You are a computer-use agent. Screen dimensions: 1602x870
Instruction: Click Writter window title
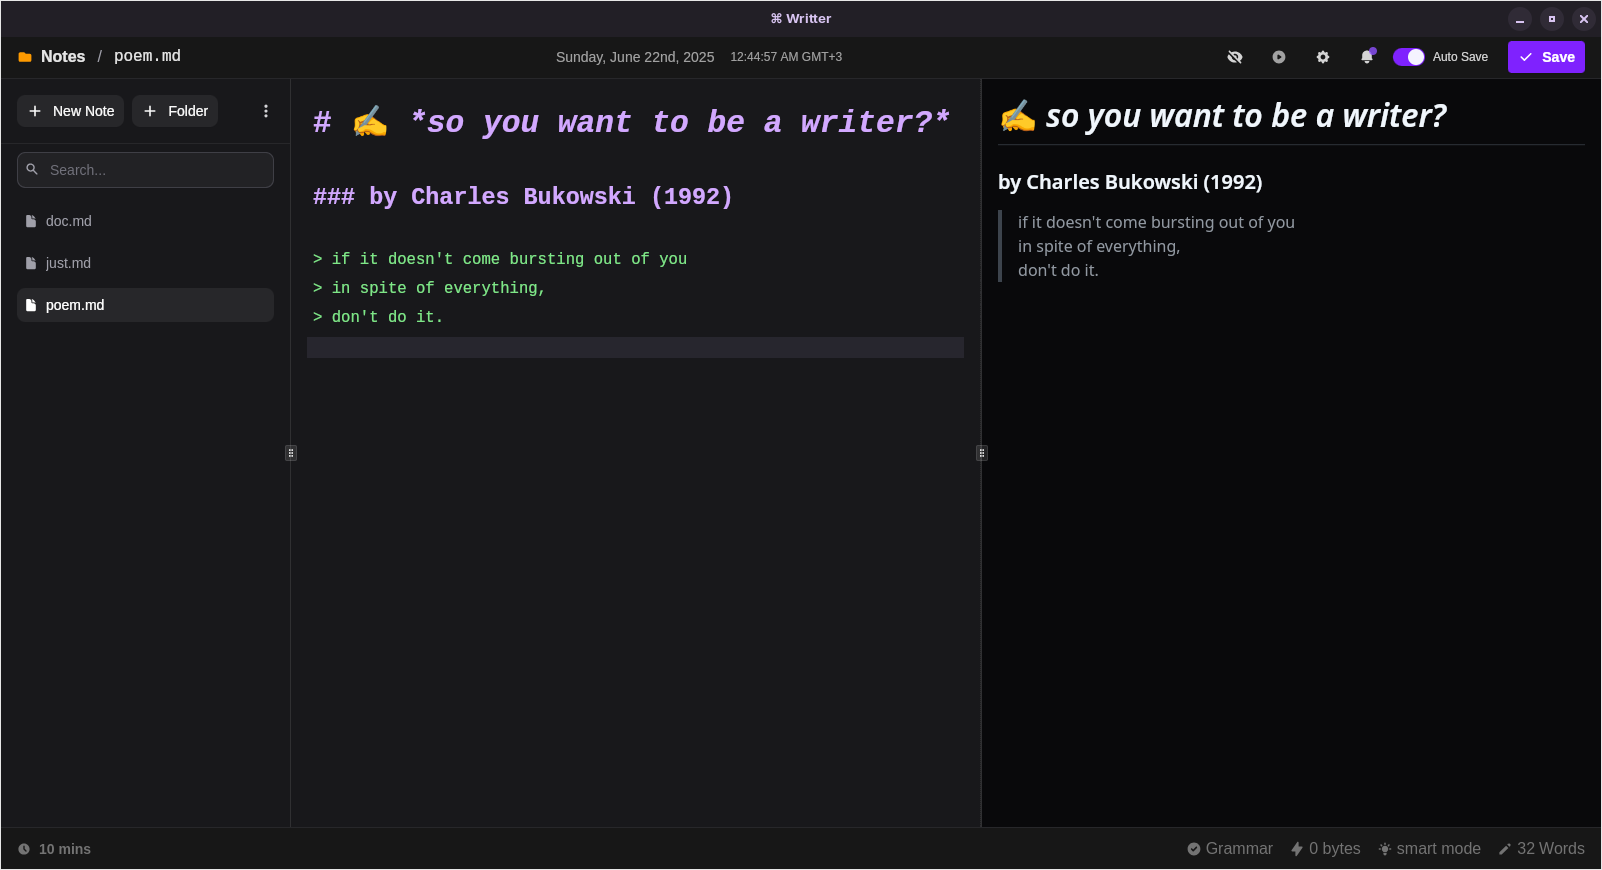tap(801, 18)
